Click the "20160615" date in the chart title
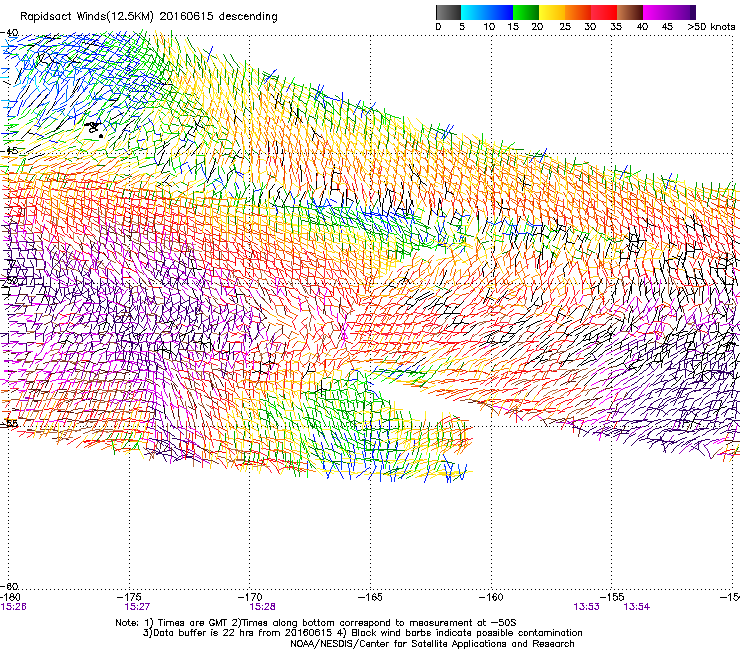Screen dimensions: 740x650 [x=186, y=16]
